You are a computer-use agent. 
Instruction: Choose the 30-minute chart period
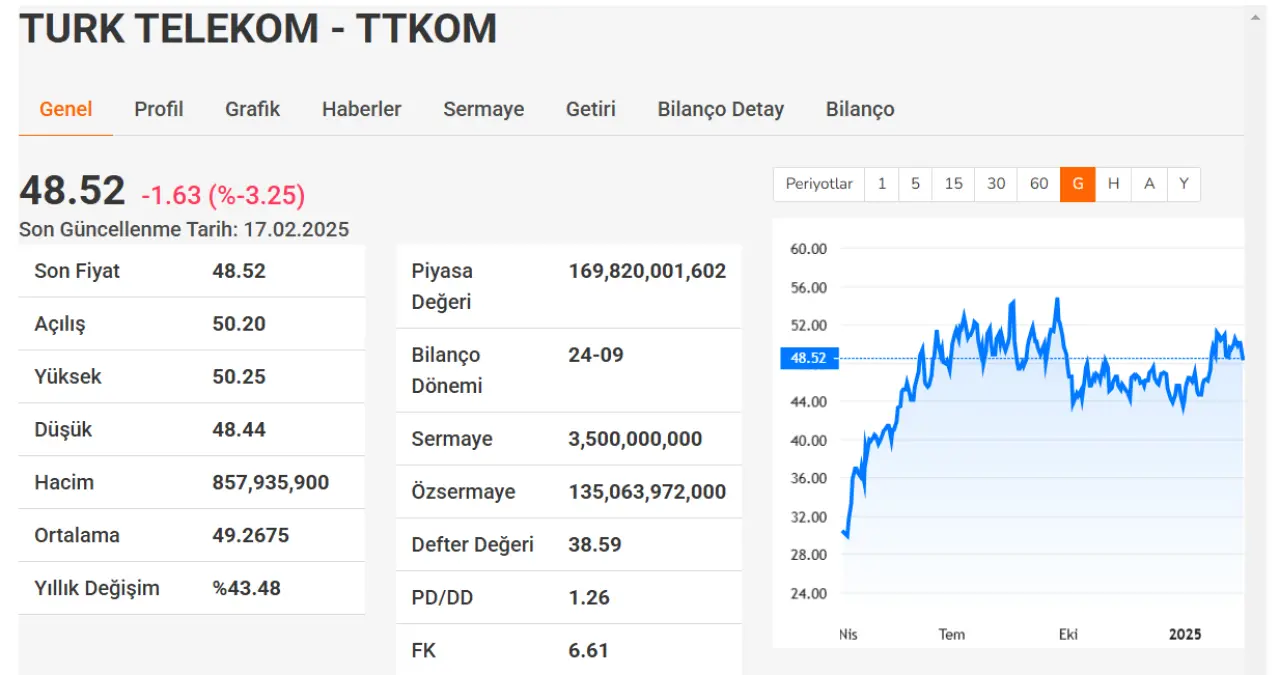pos(996,184)
